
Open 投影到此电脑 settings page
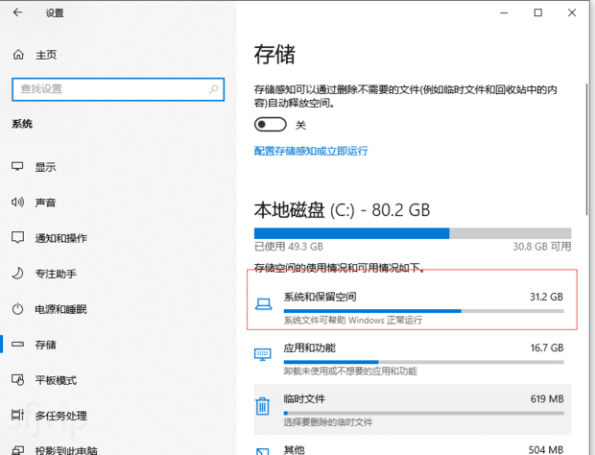(x=66, y=450)
